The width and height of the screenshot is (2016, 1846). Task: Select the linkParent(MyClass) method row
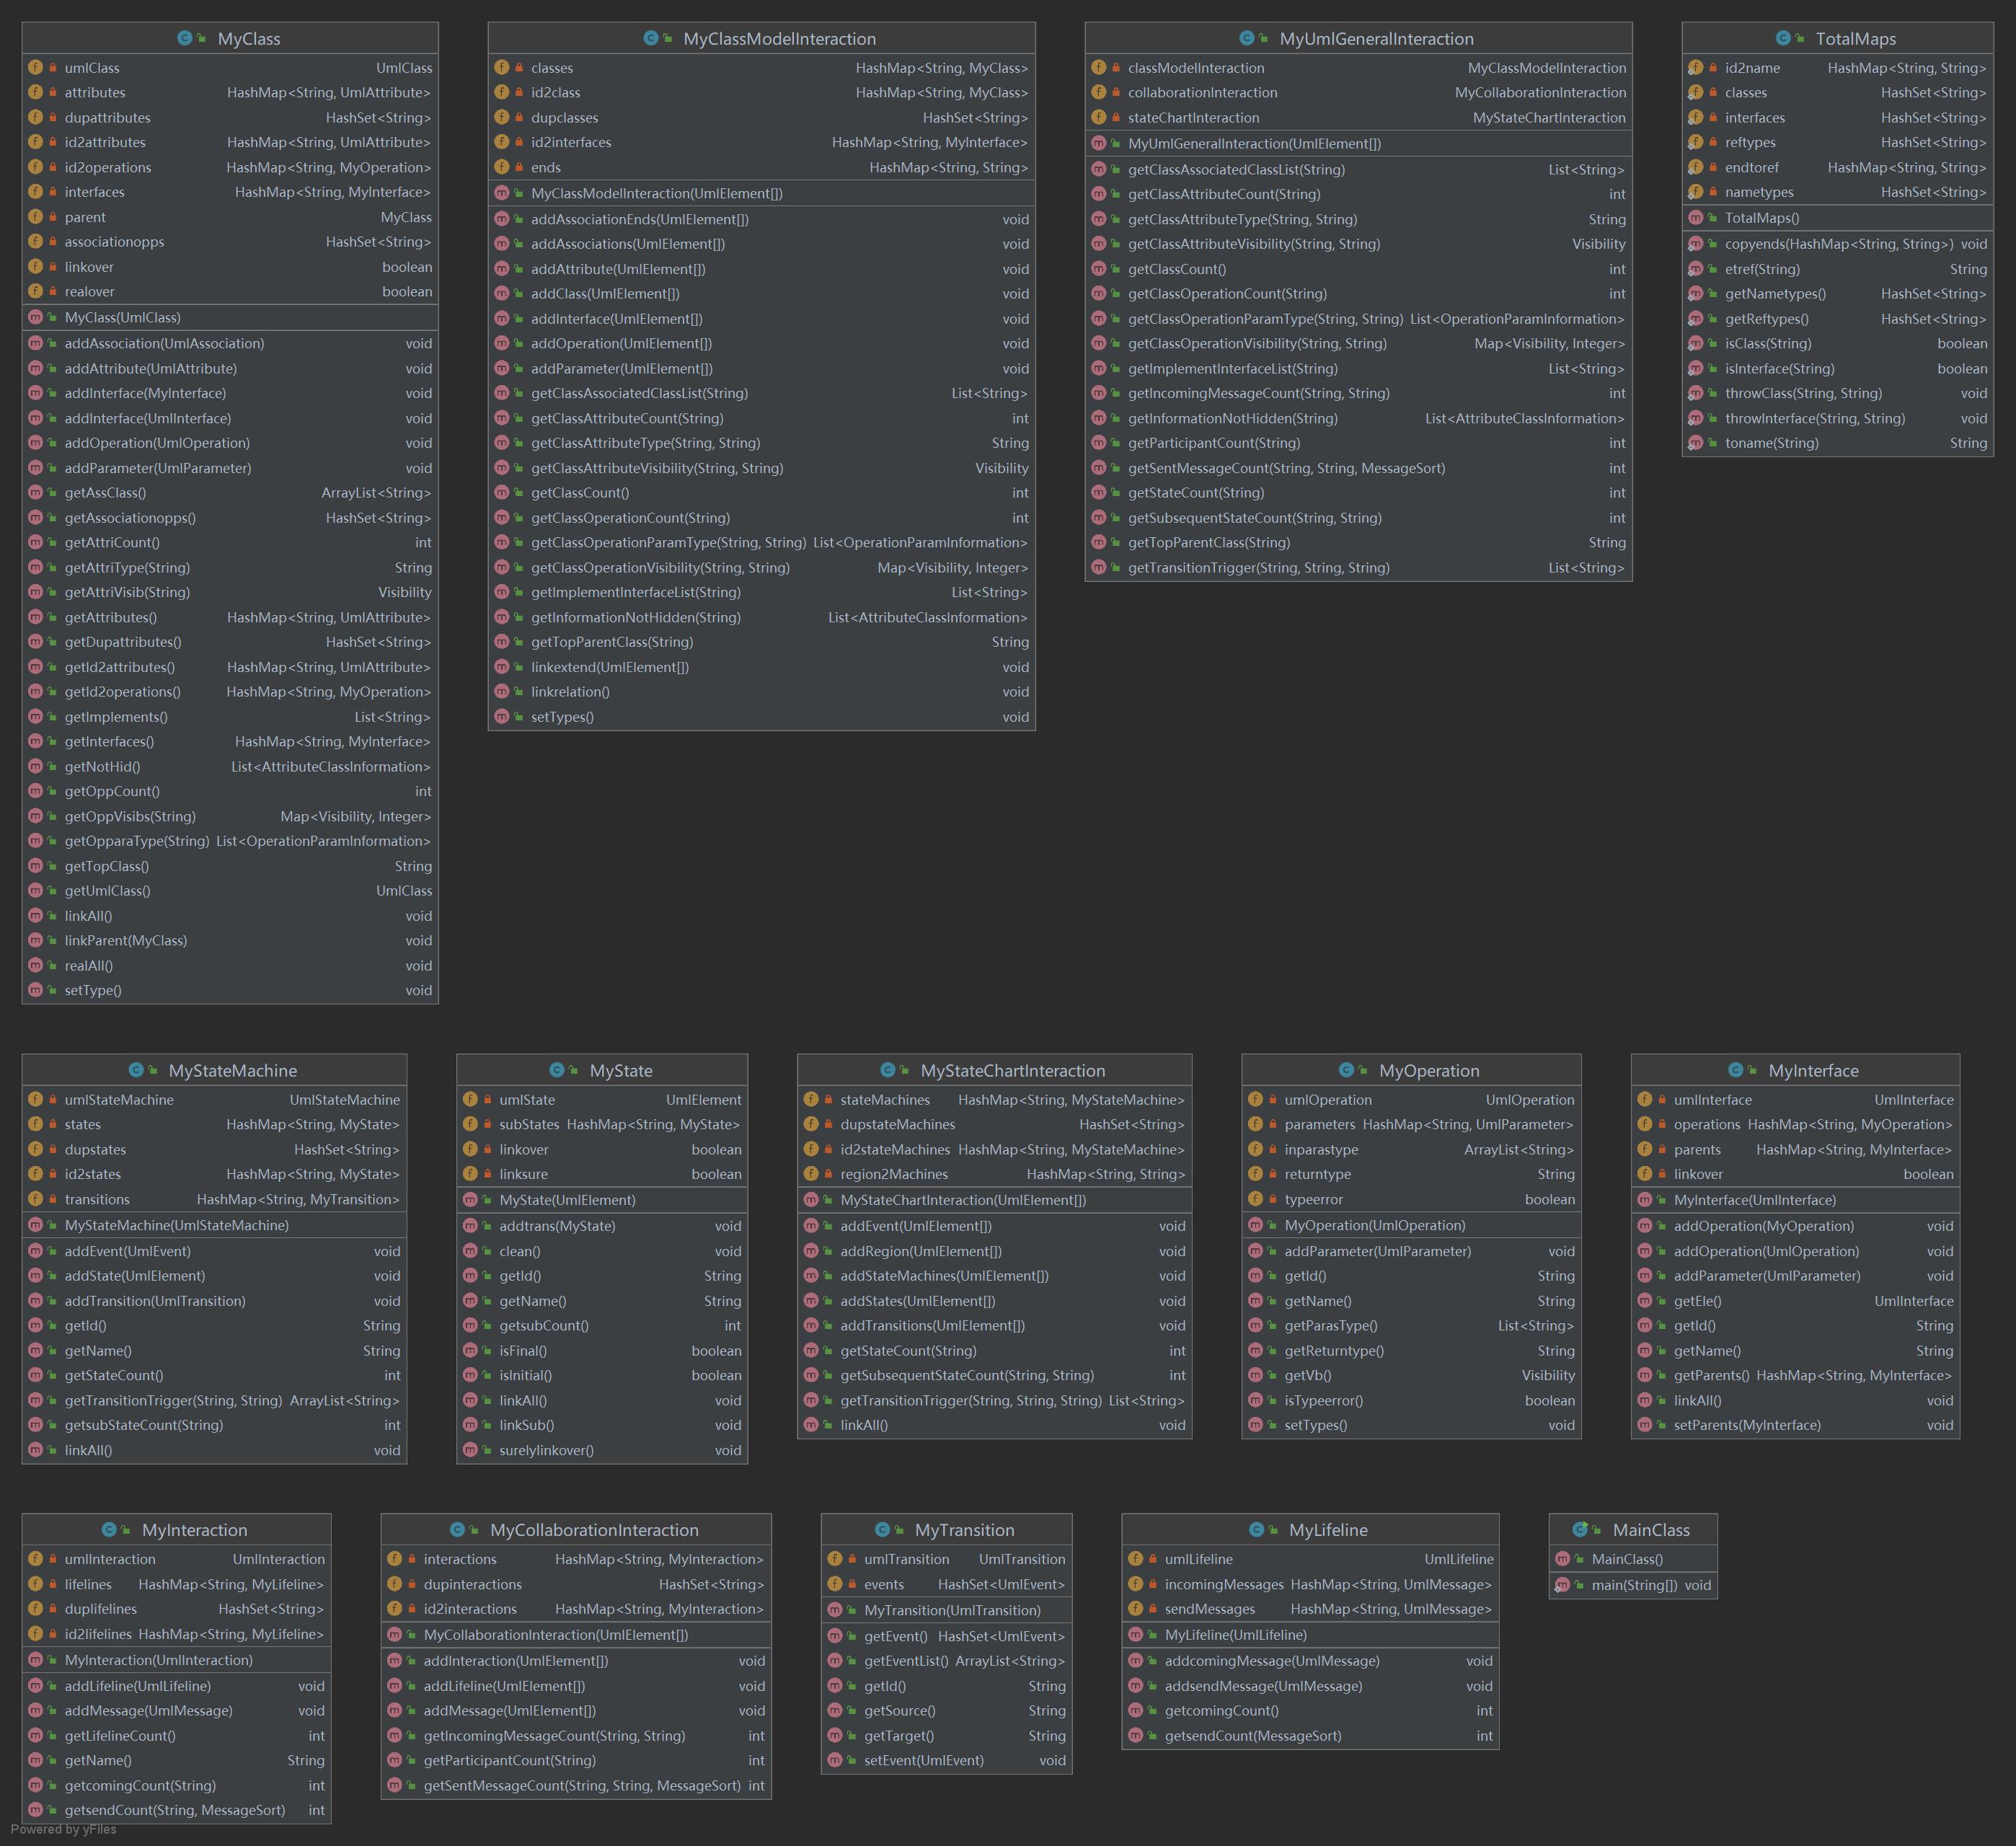click(230, 941)
